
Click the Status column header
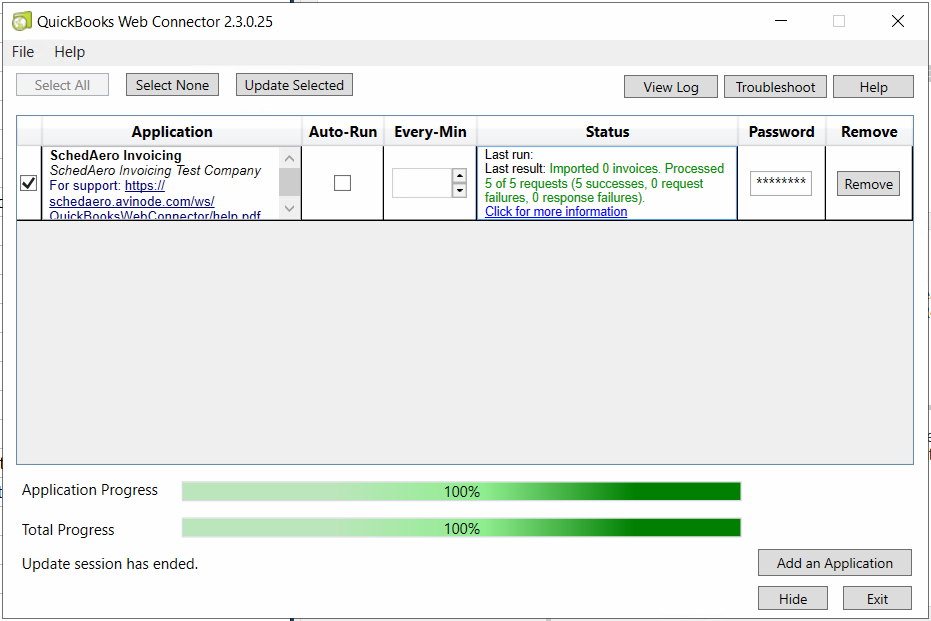607,132
